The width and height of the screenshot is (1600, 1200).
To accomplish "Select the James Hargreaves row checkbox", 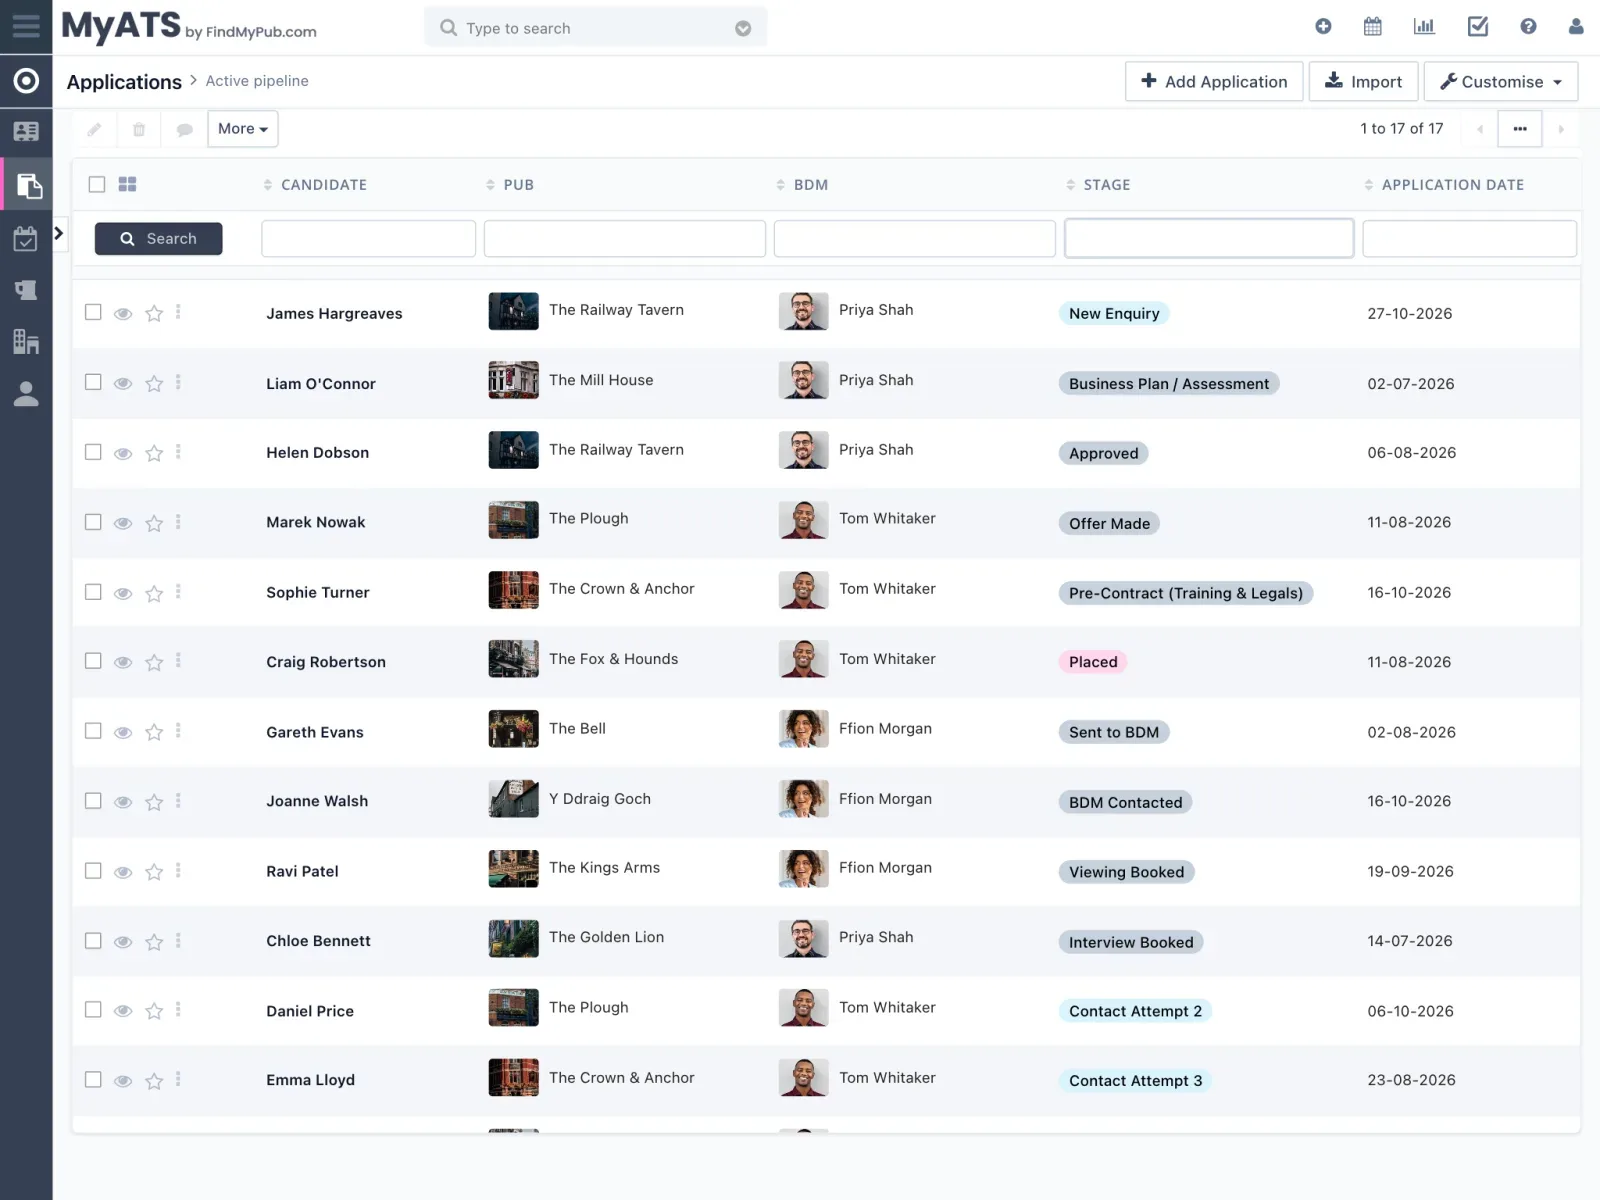I will coord(93,312).
